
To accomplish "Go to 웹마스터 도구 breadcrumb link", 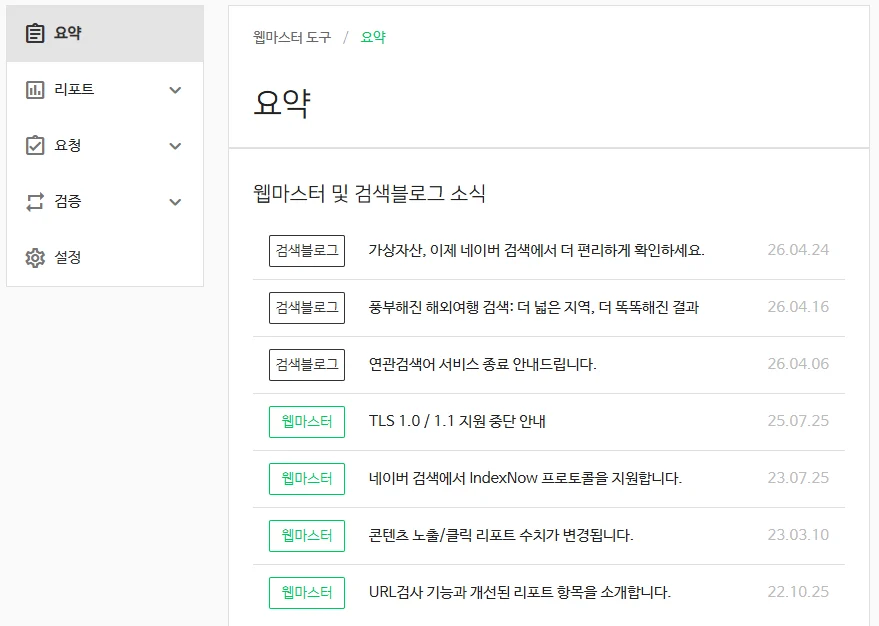I will [292, 37].
